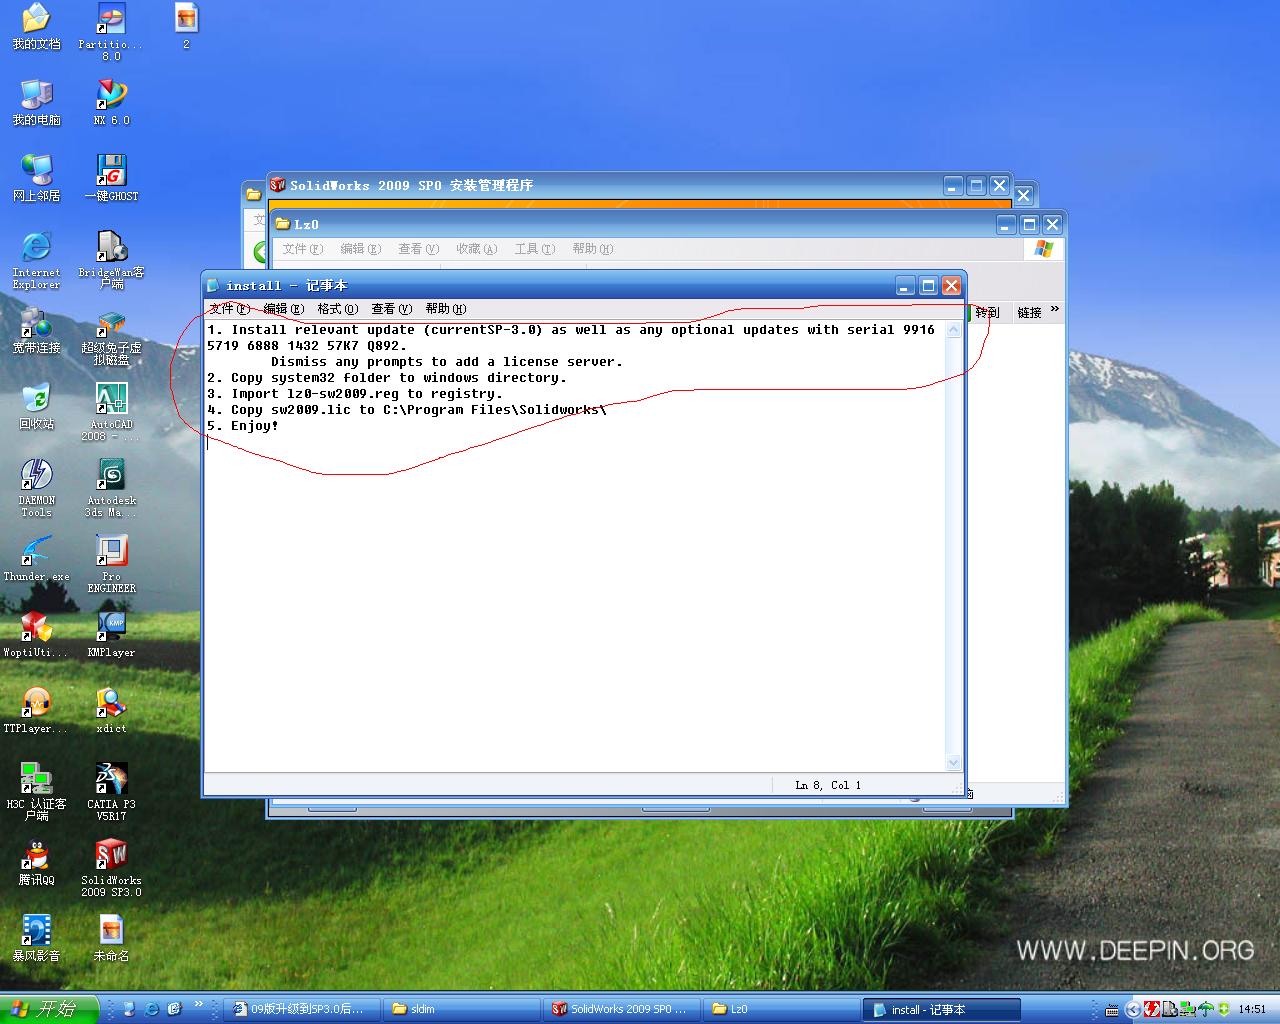Open Notepad's 文件(F) menu
This screenshot has height=1024, width=1280.
coord(229,309)
